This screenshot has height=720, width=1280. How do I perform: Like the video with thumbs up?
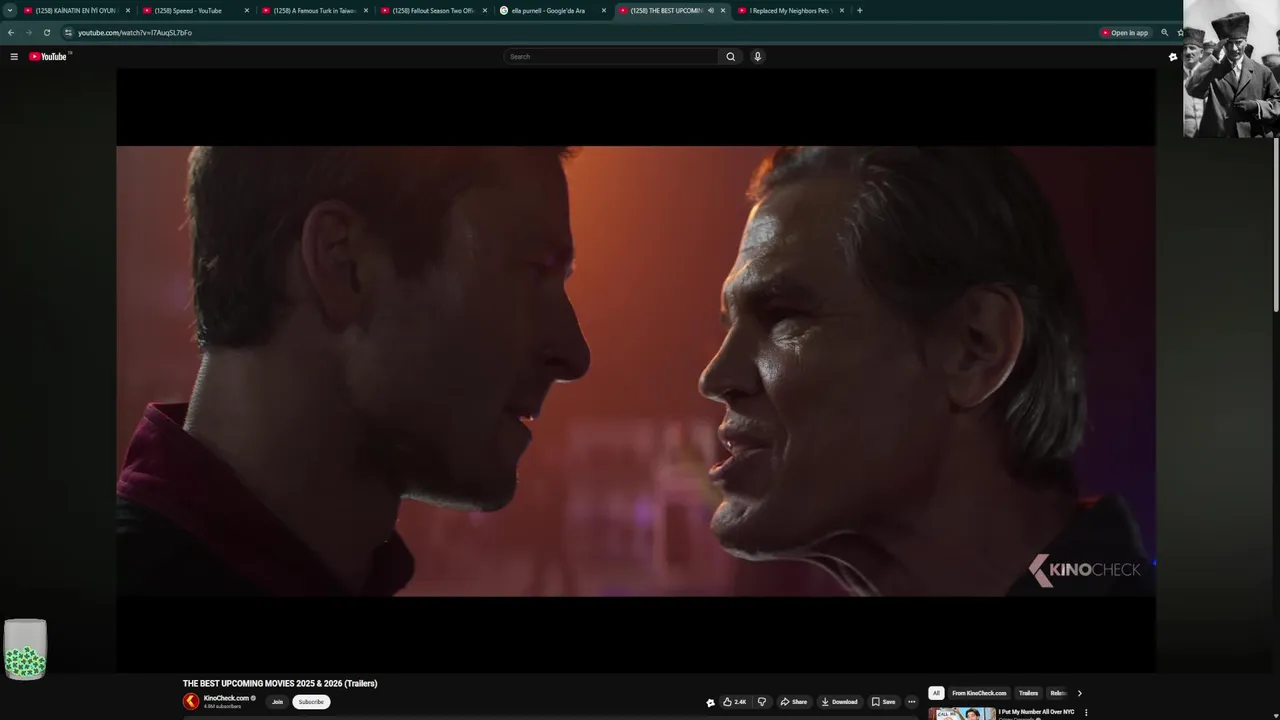point(735,702)
